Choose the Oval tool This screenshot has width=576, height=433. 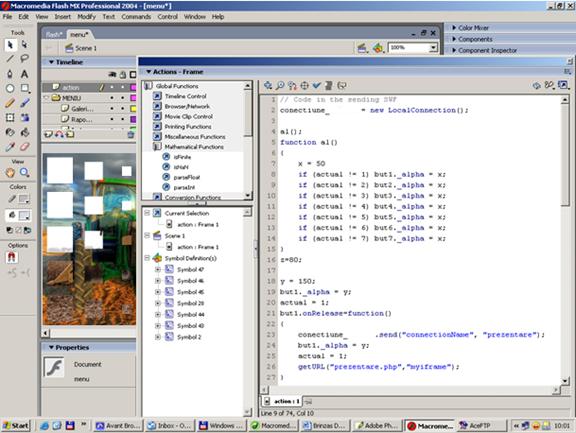10,88
